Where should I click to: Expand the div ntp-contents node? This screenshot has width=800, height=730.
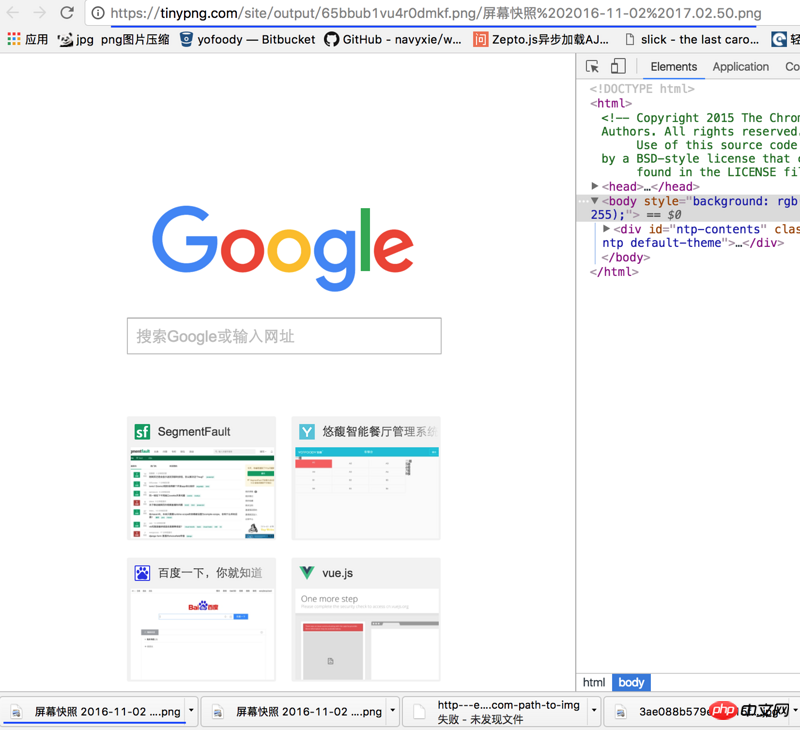[x=606, y=229]
